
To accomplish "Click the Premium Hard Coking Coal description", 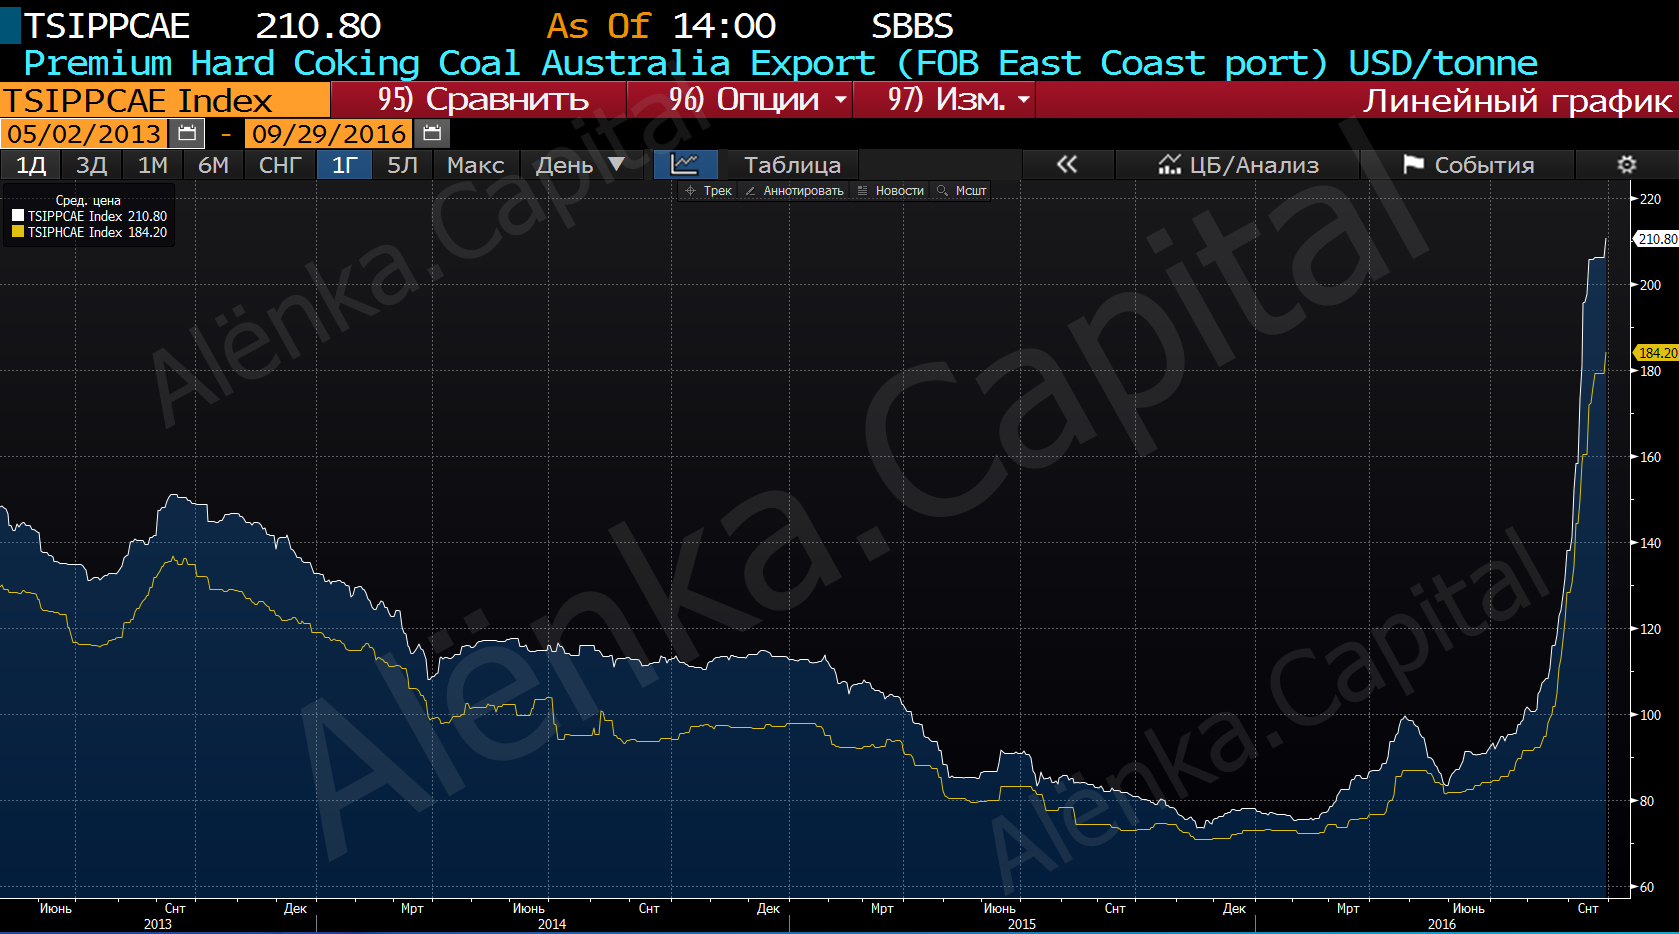I will click(x=780, y=63).
